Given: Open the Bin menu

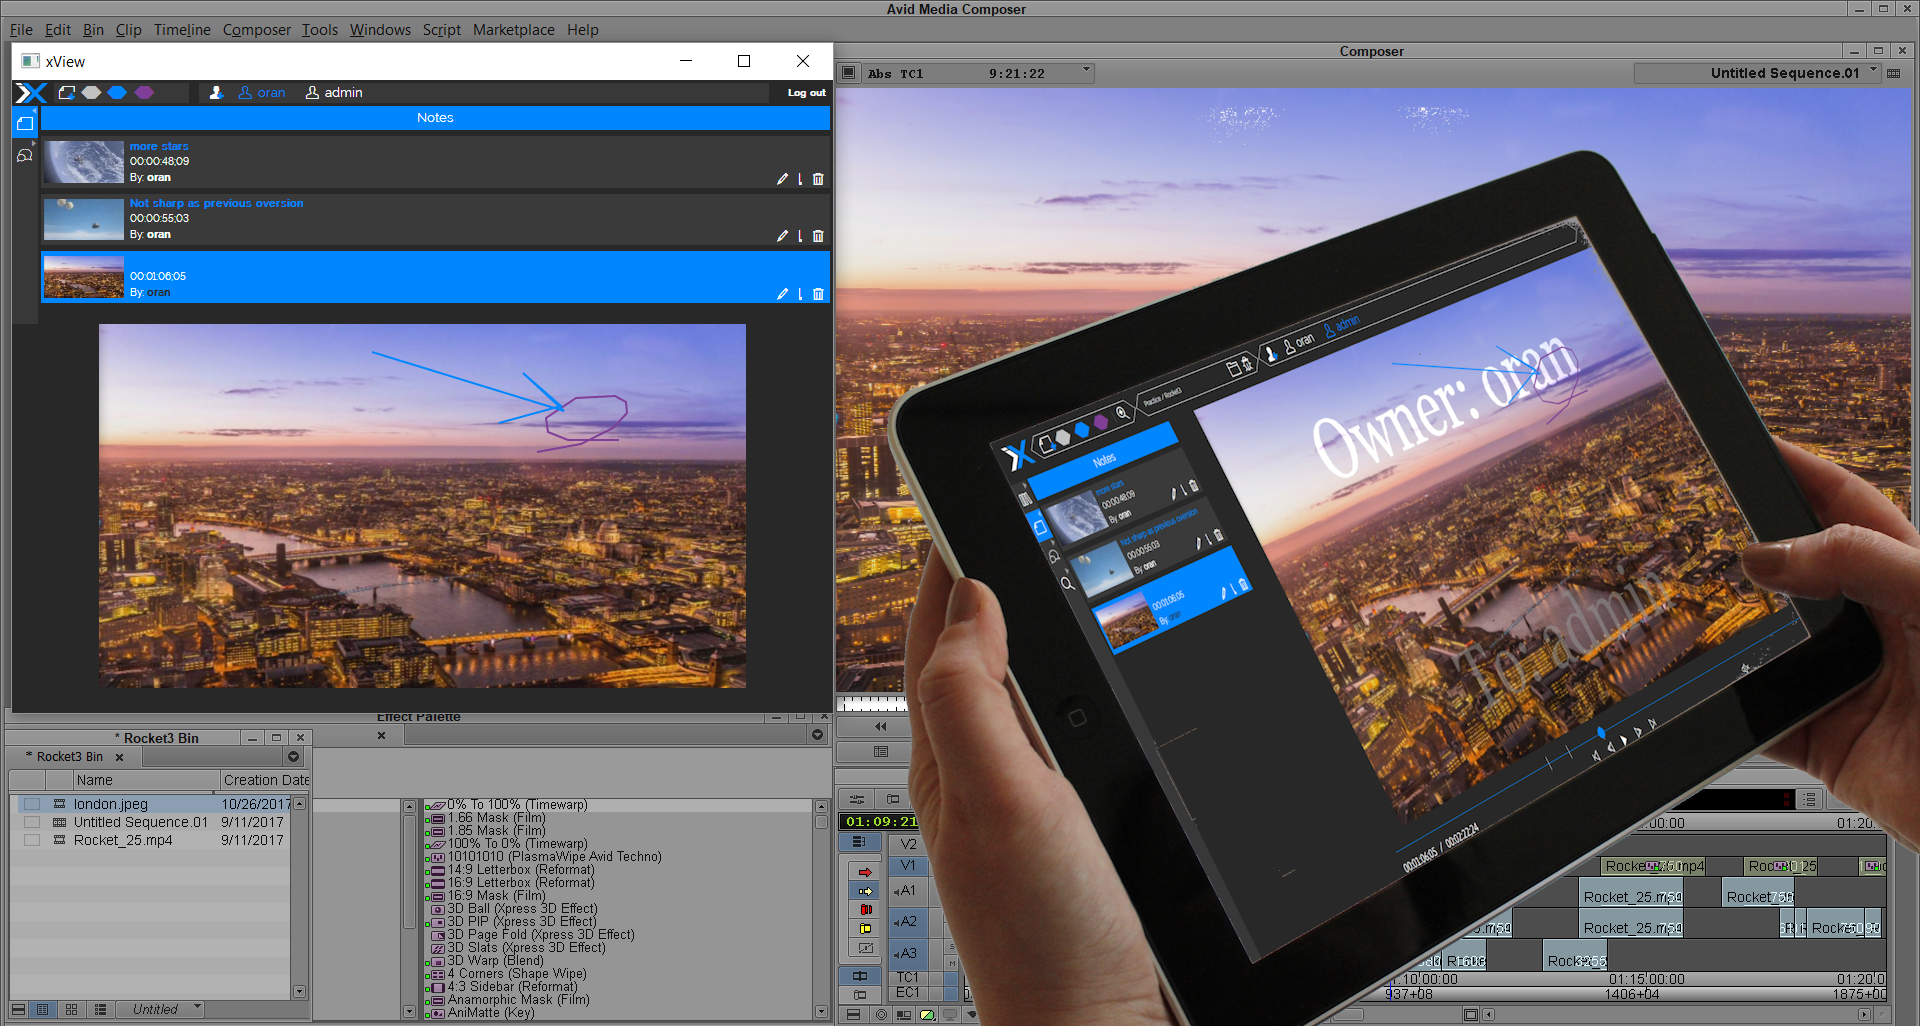Looking at the screenshot, I should (x=93, y=30).
